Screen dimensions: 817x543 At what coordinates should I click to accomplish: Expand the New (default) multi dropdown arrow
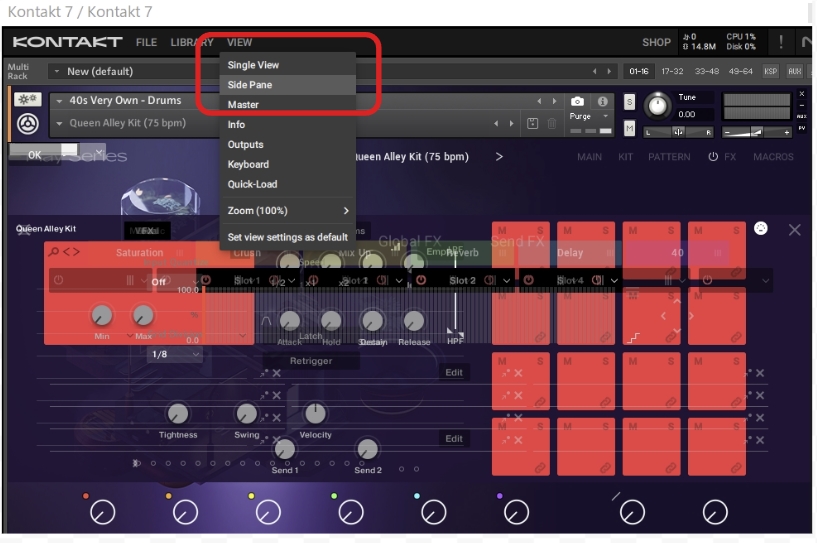[x=57, y=71]
